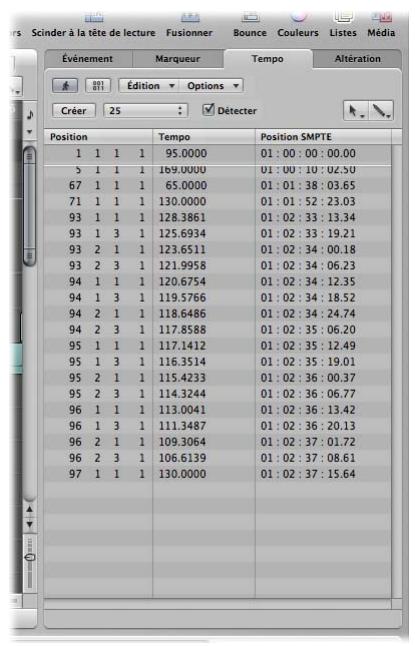The image size is (415, 646).
Task: Click the Fusionner toolbar button
Action: pyautogui.click(x=189, y=26)
